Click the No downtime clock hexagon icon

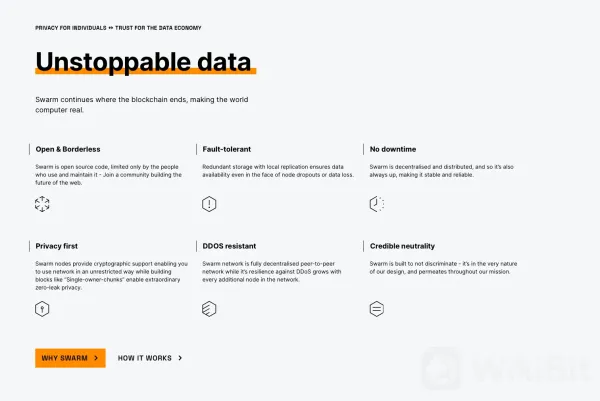[377, 204]
